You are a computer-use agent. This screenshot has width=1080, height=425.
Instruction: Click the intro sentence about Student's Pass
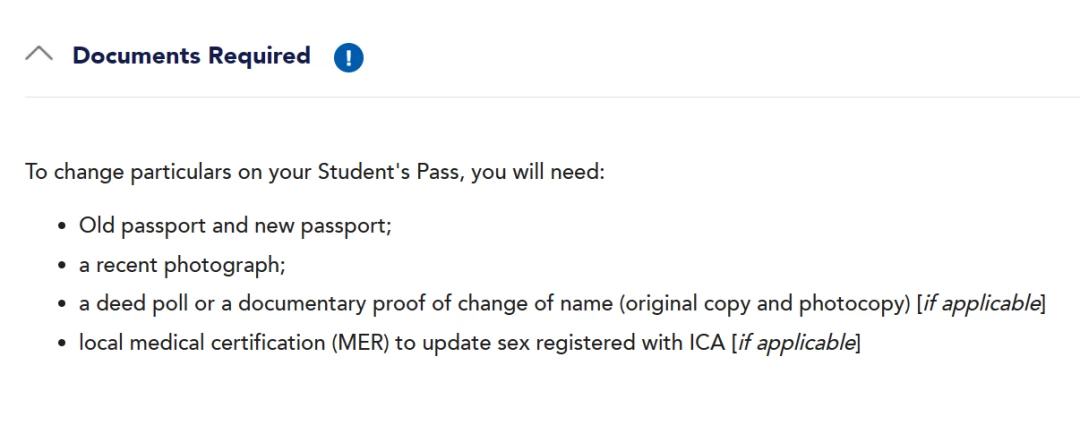(315, 172)
